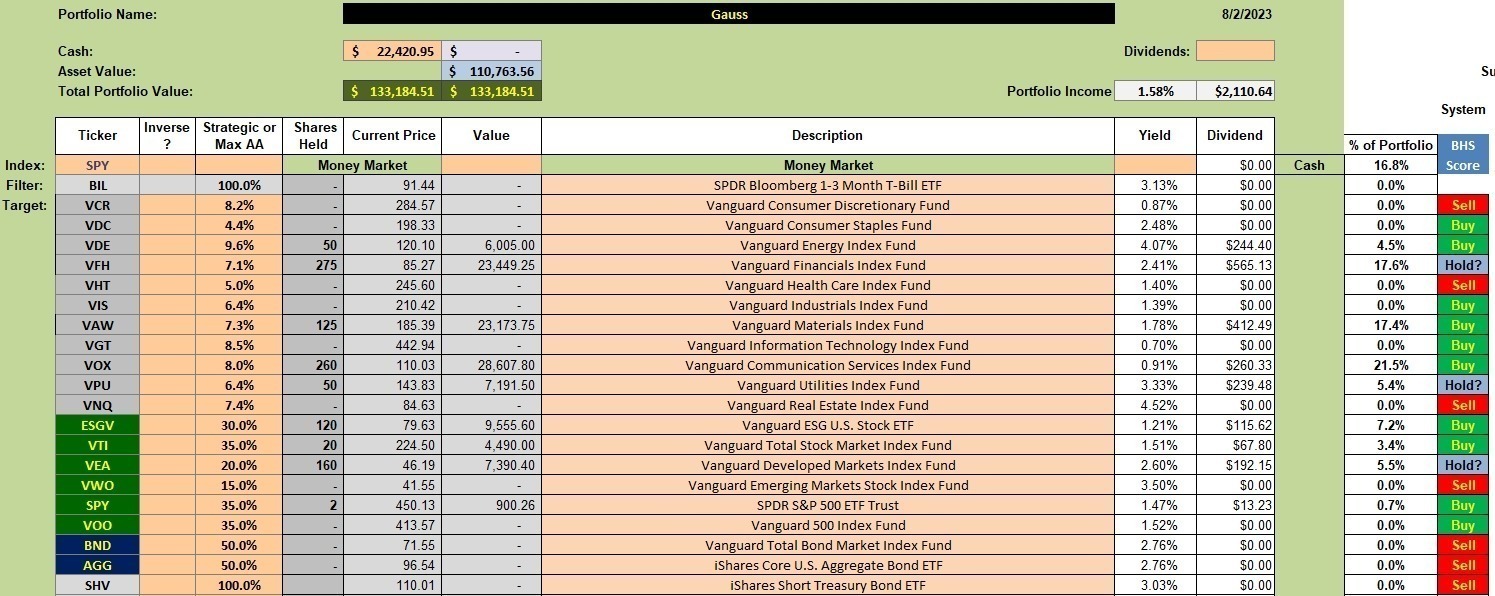This screenshot has height=596, width=1495.
Task: Click SPDR S&P 500 ETF Trust description
Action: [827, 505]
